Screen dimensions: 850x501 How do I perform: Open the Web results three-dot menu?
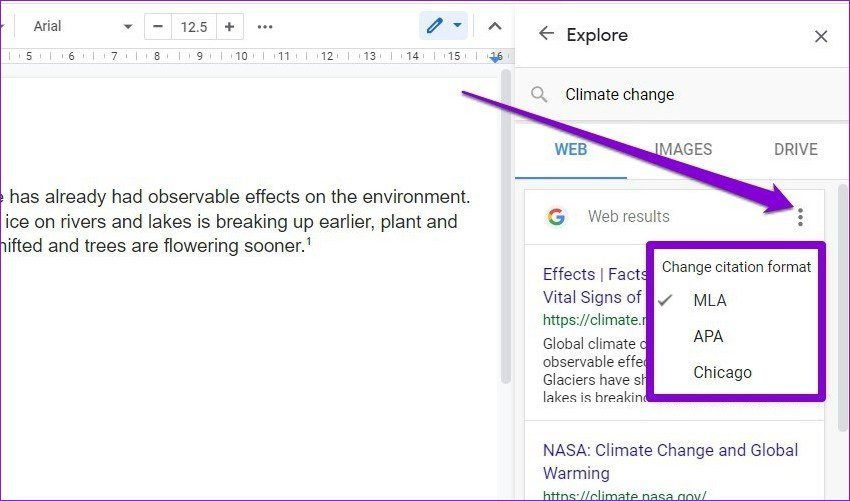(x=800, y=217)
